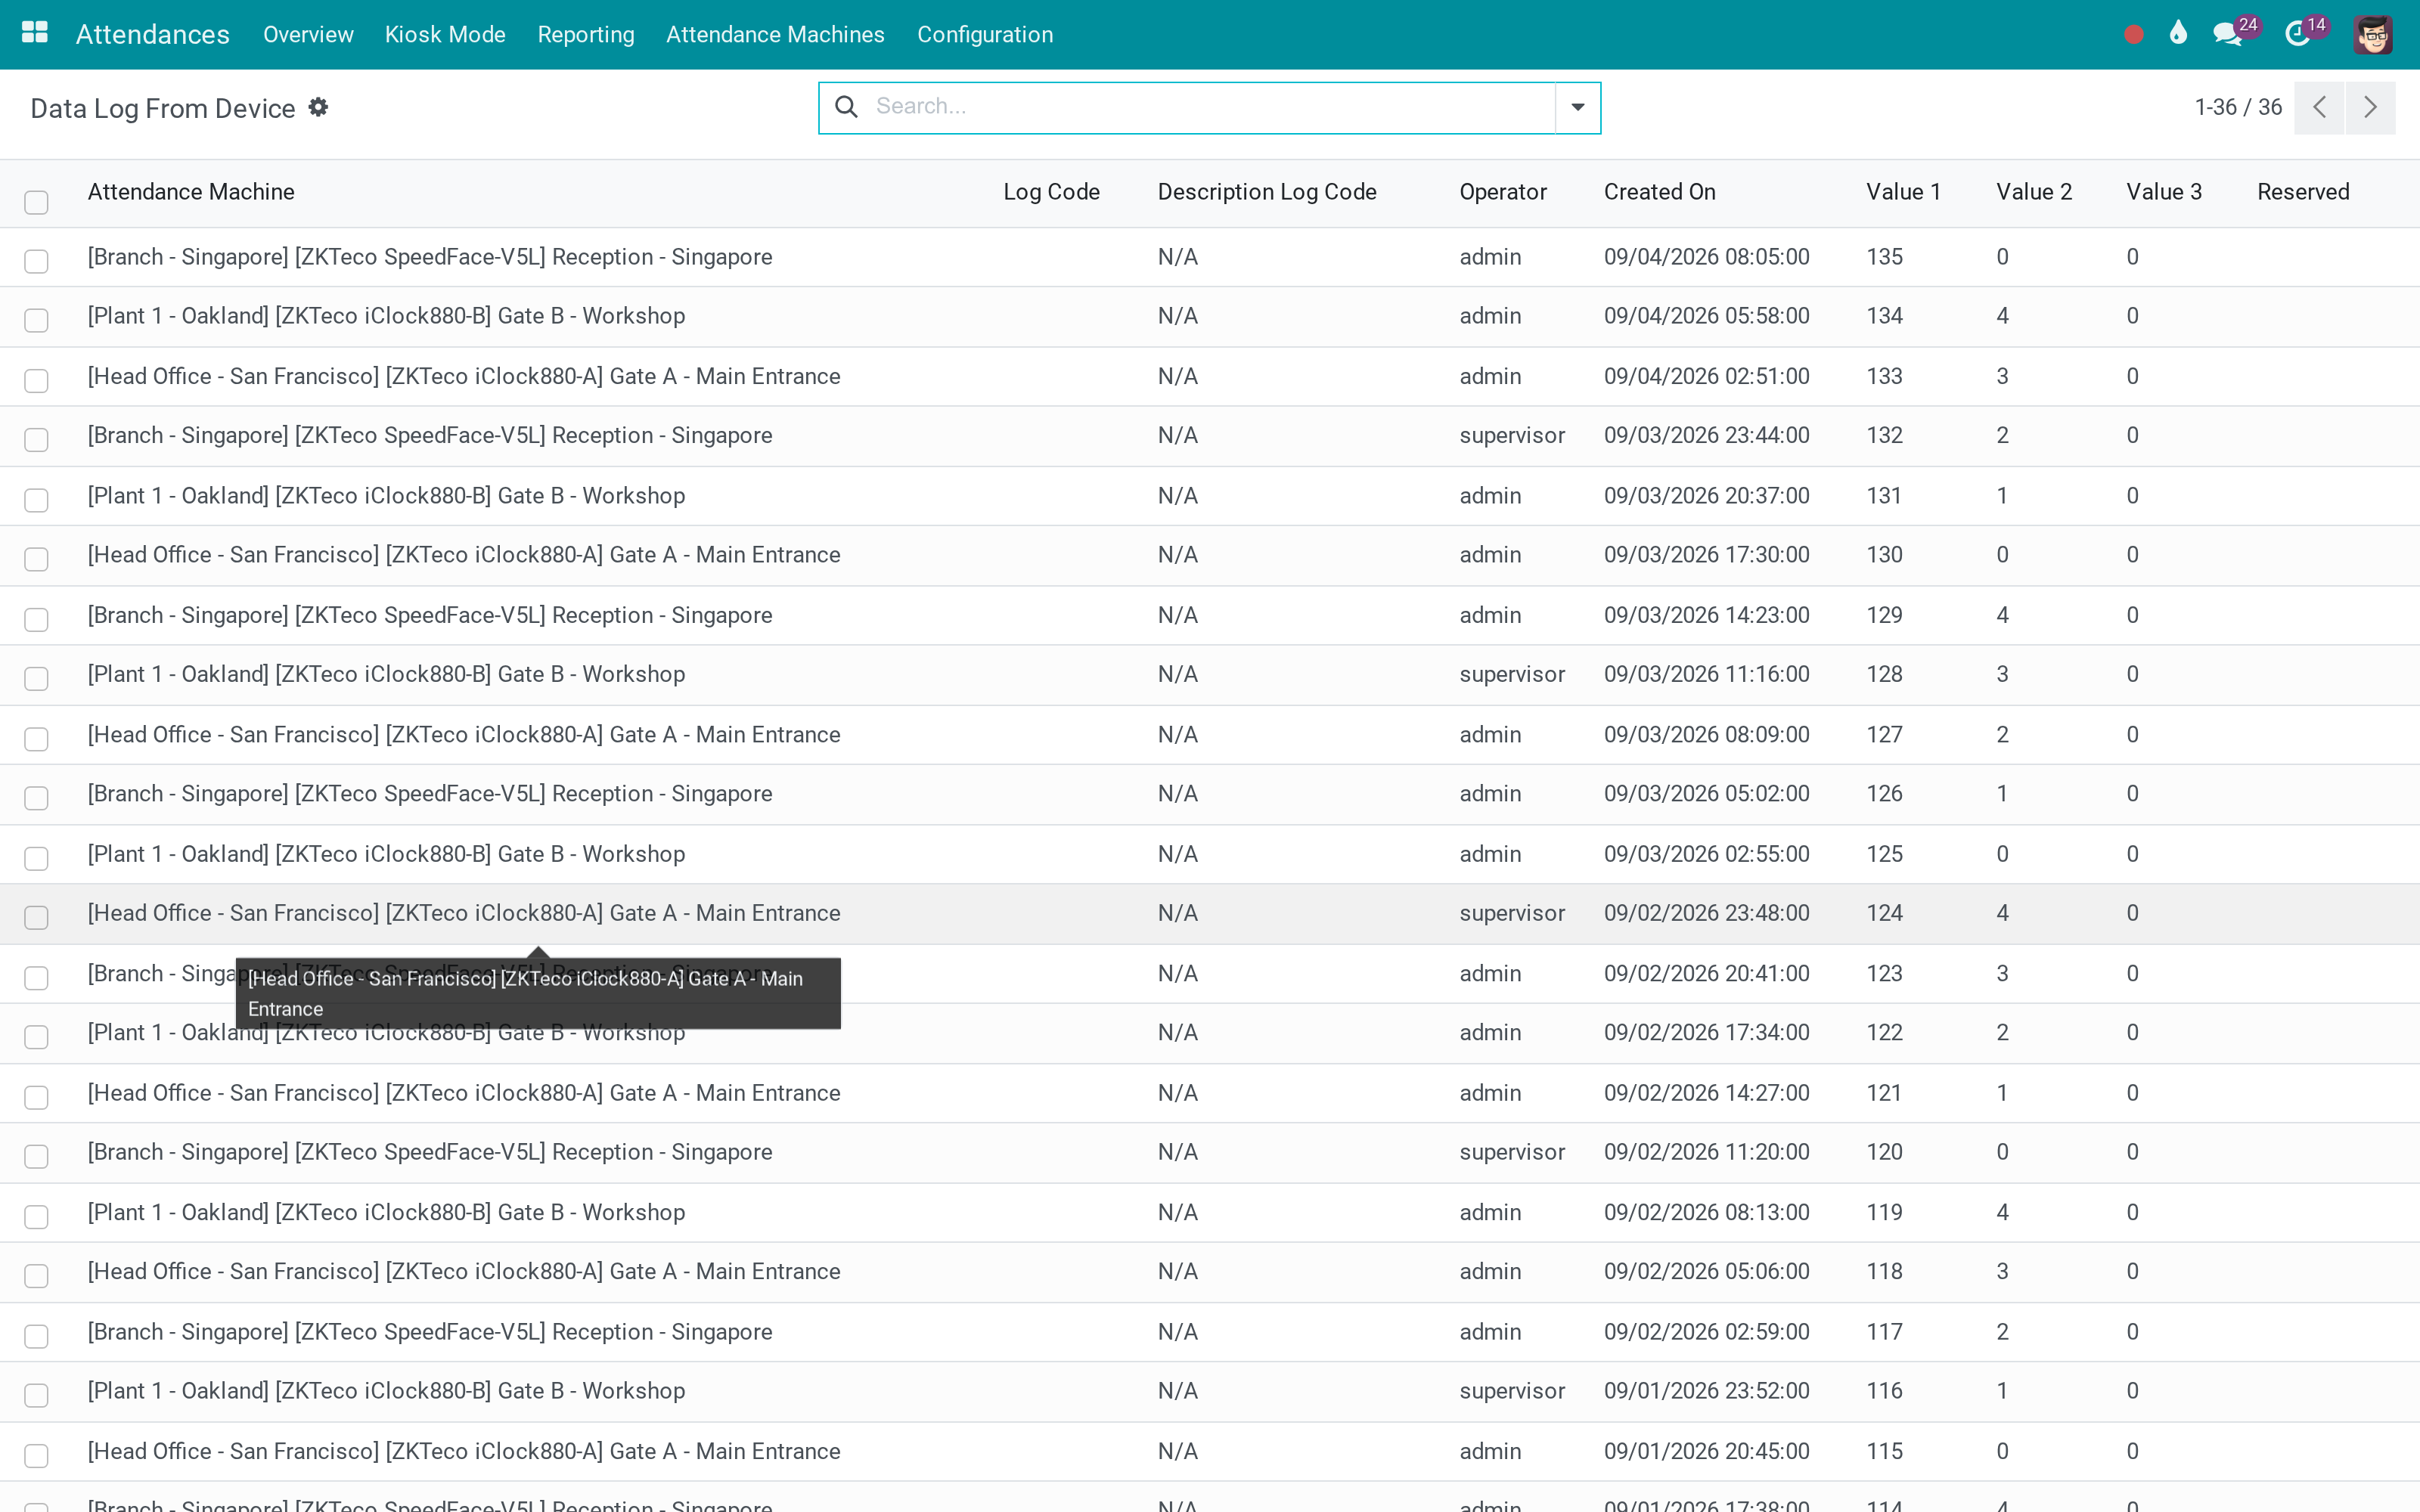Open the conversations messages icon
This screenshot has height=1512, width=2420.
2227,34
